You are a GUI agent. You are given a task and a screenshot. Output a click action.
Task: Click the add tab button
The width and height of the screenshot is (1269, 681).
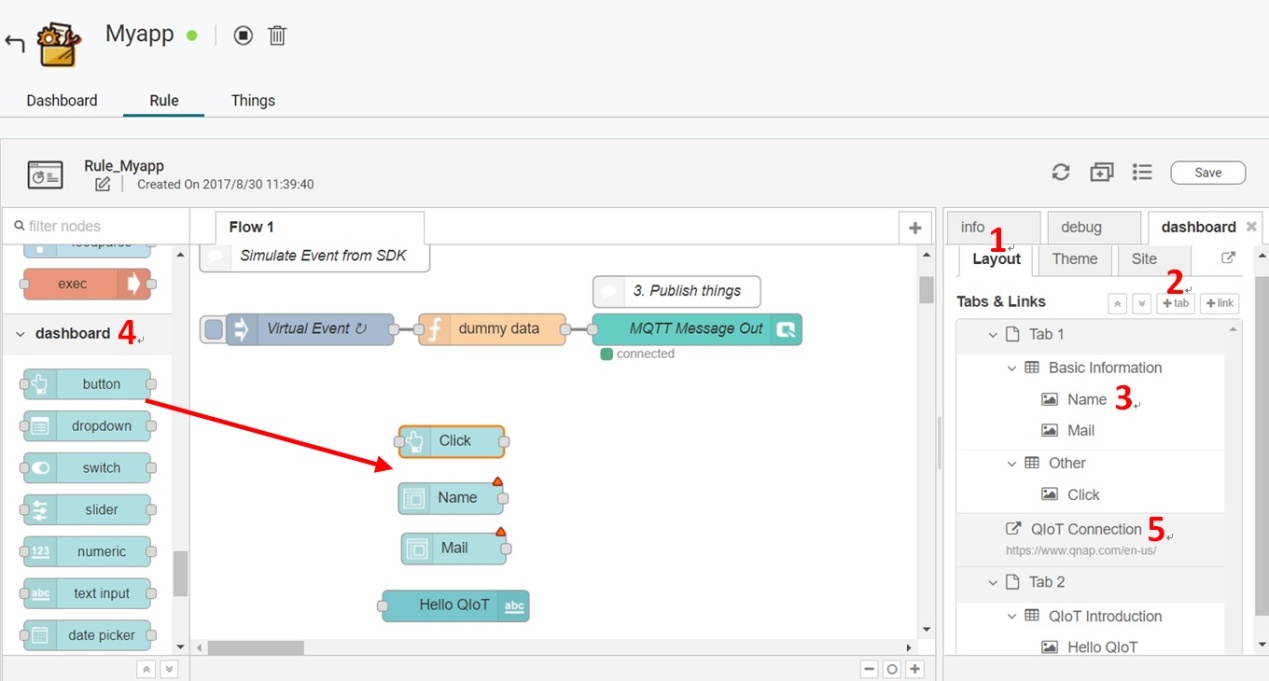coord(1175,303)
